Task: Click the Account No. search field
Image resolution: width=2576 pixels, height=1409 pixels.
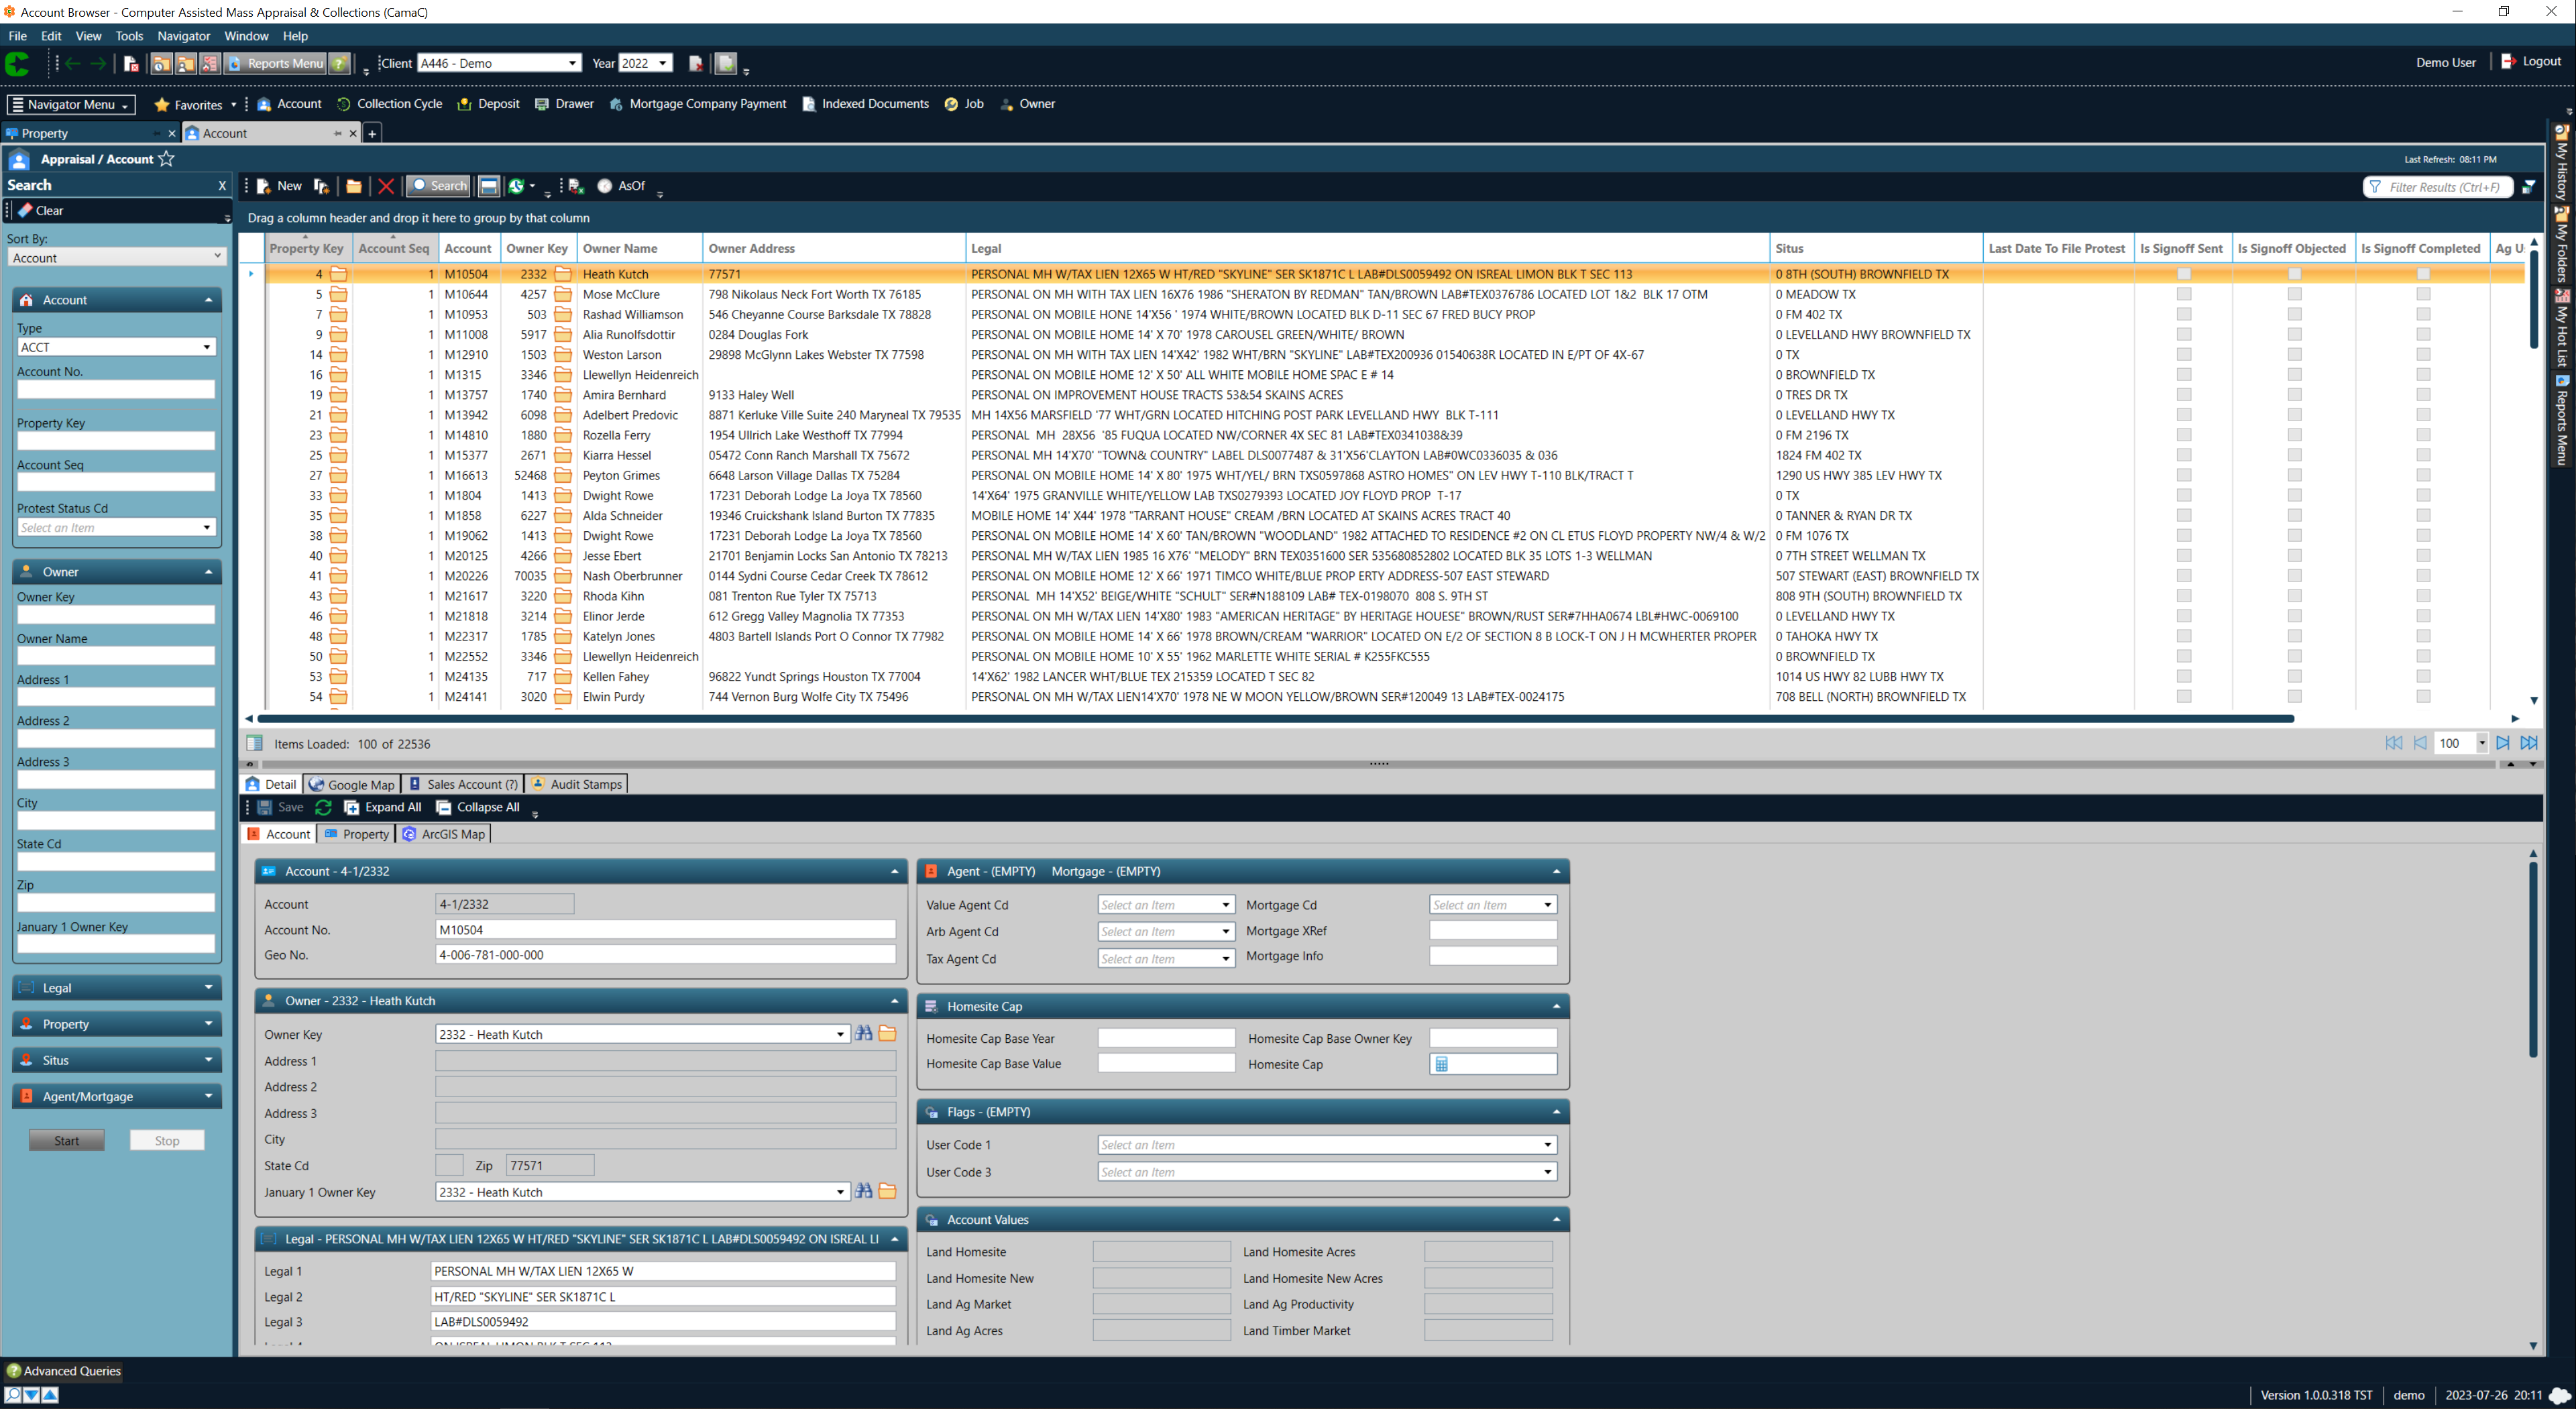Action: [x=116, y=389]
